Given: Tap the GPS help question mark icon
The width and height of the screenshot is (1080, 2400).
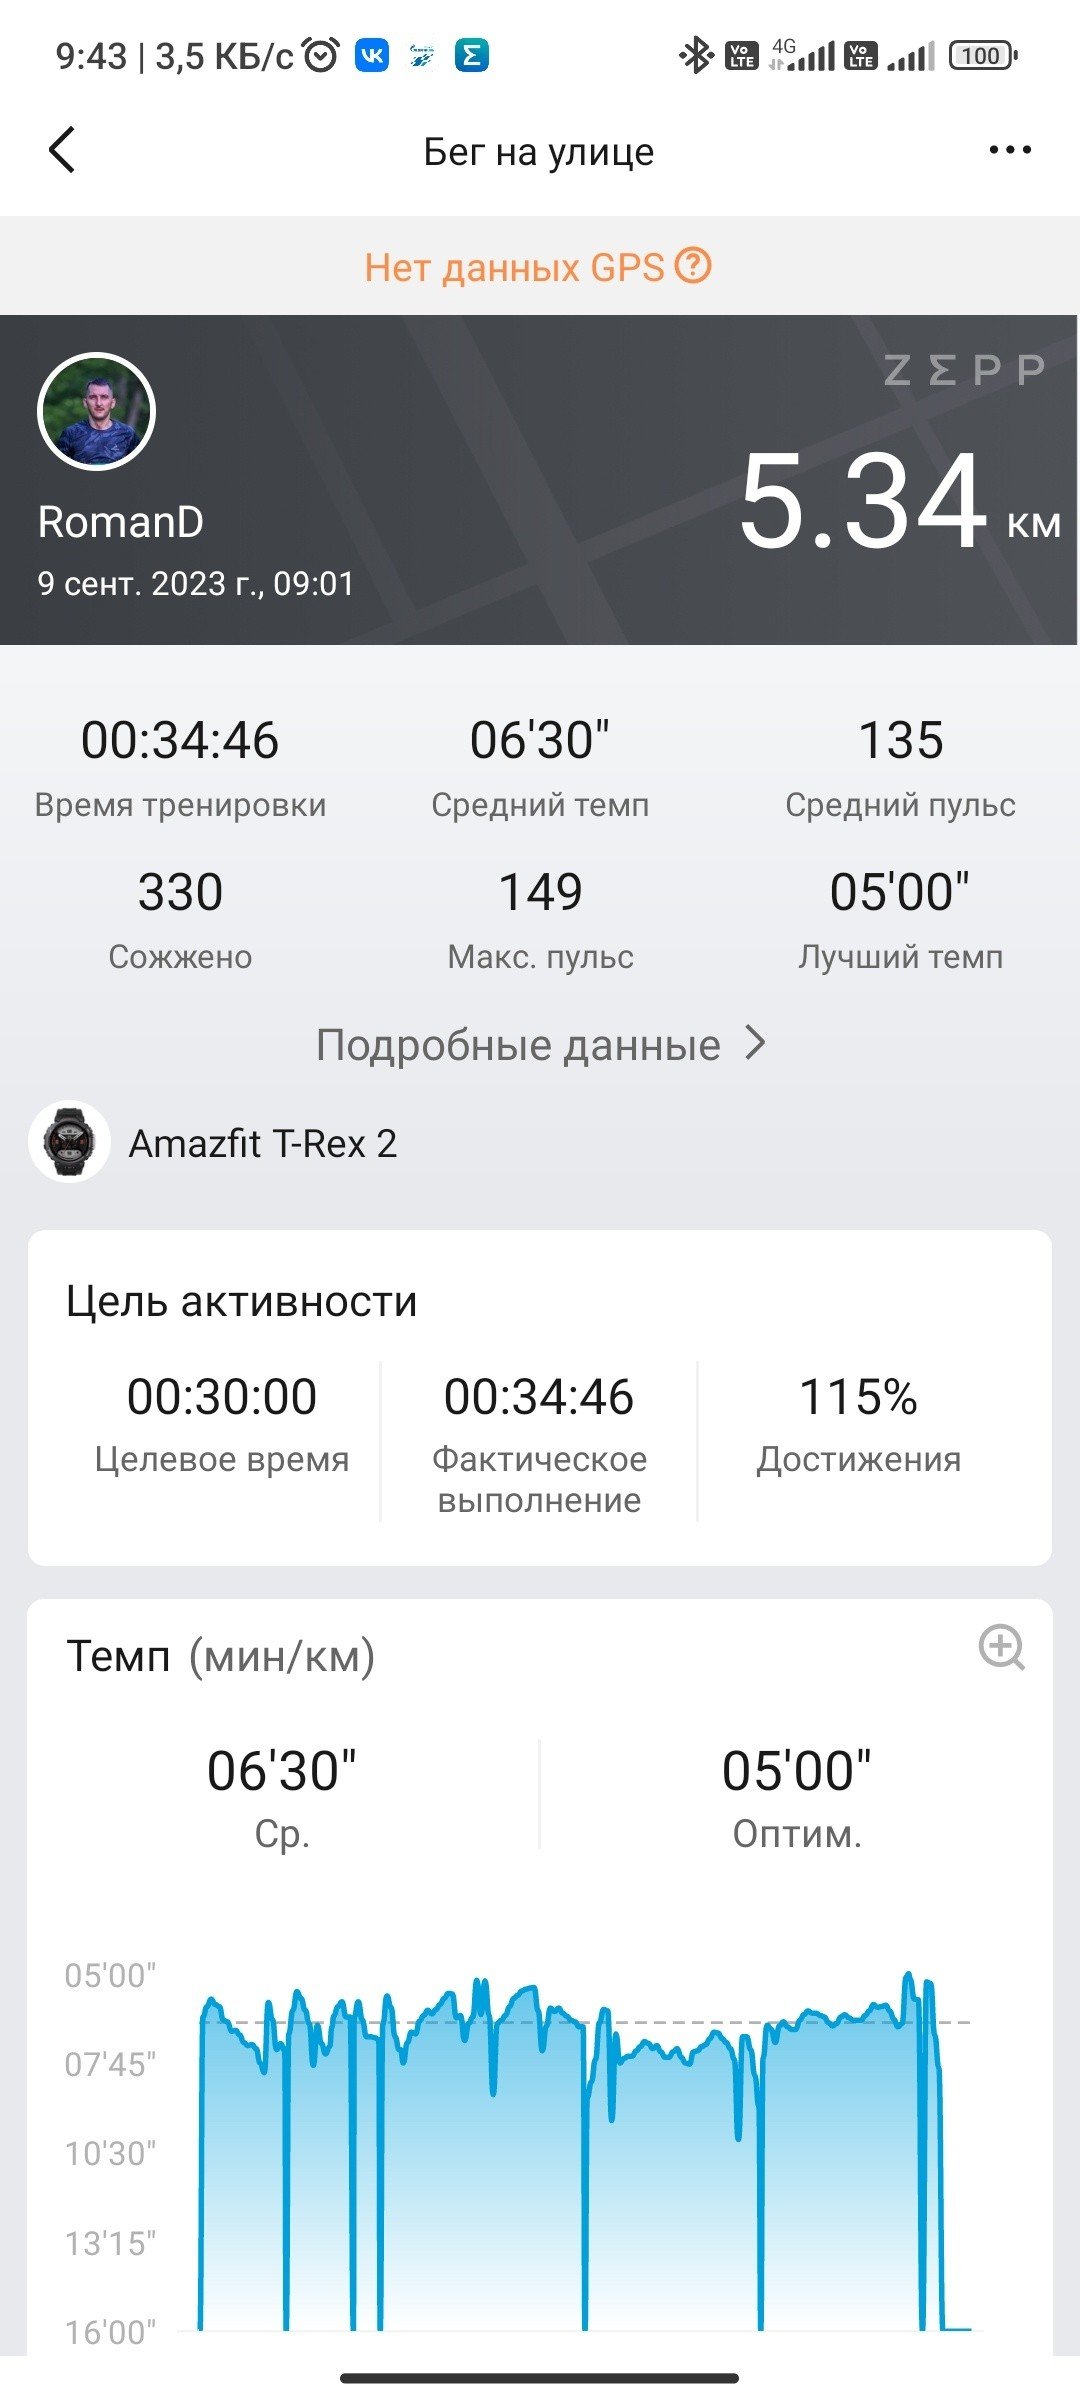Looking at the screenshot, I should click(693, 266).
